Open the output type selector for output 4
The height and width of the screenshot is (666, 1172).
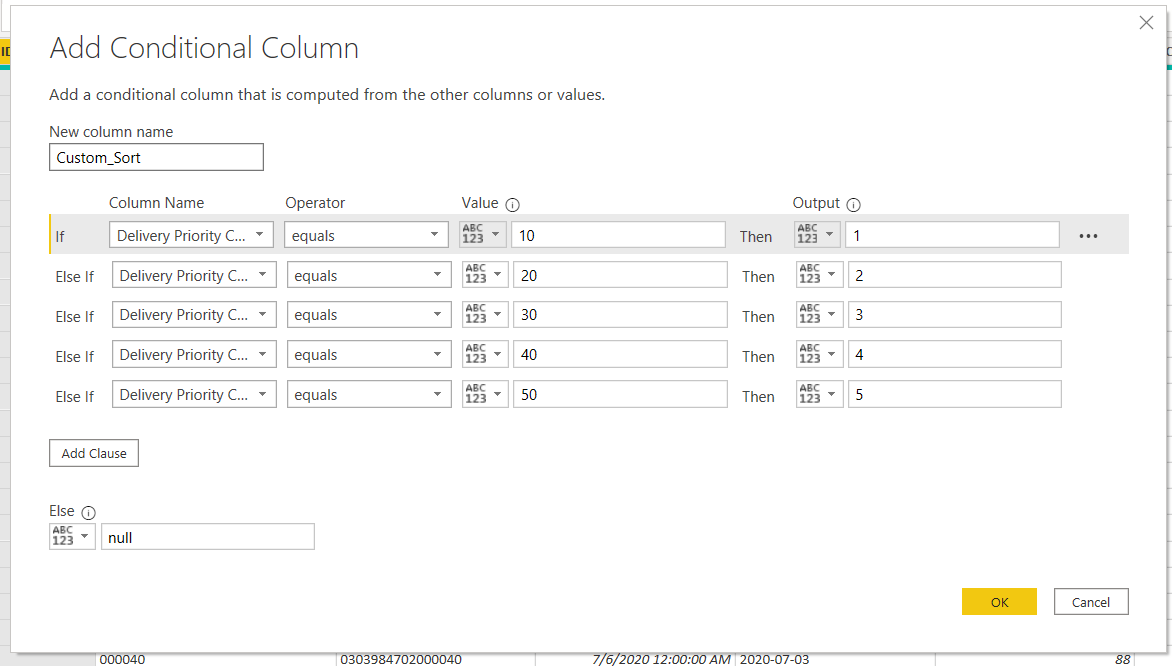click(x=820, y=354)
